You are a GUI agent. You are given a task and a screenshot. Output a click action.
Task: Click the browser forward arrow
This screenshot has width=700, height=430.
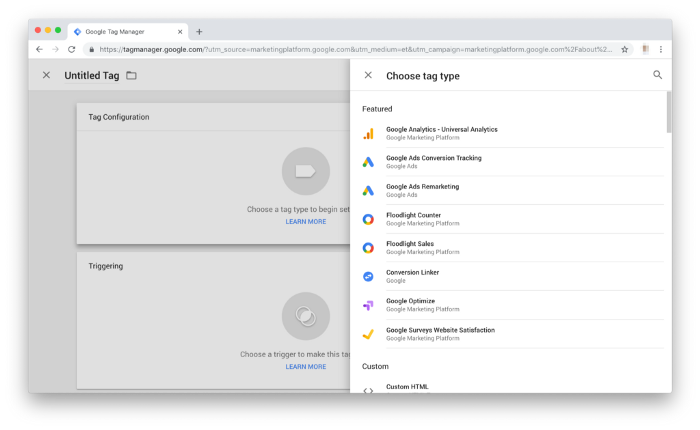click(x=55, y=49)
